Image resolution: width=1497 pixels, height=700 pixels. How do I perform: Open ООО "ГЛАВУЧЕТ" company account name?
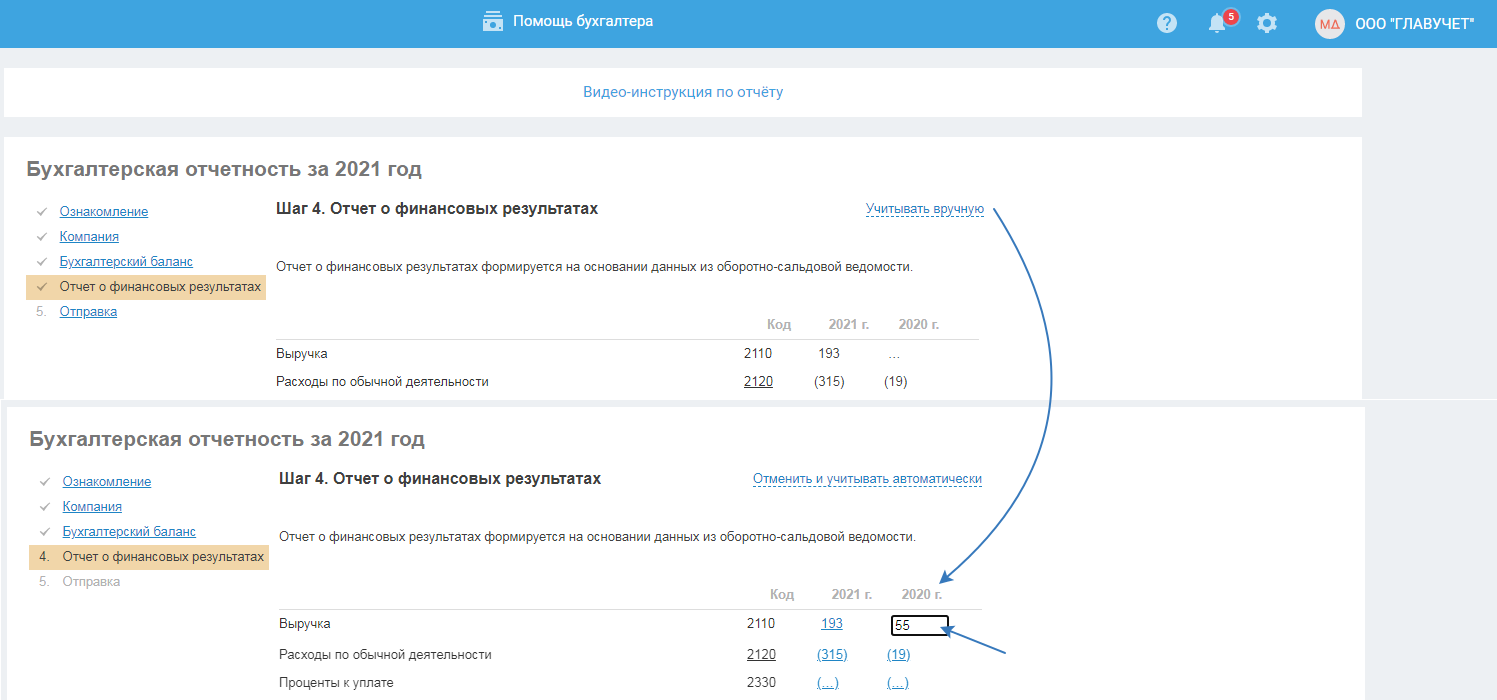(x=1414, y=24)
